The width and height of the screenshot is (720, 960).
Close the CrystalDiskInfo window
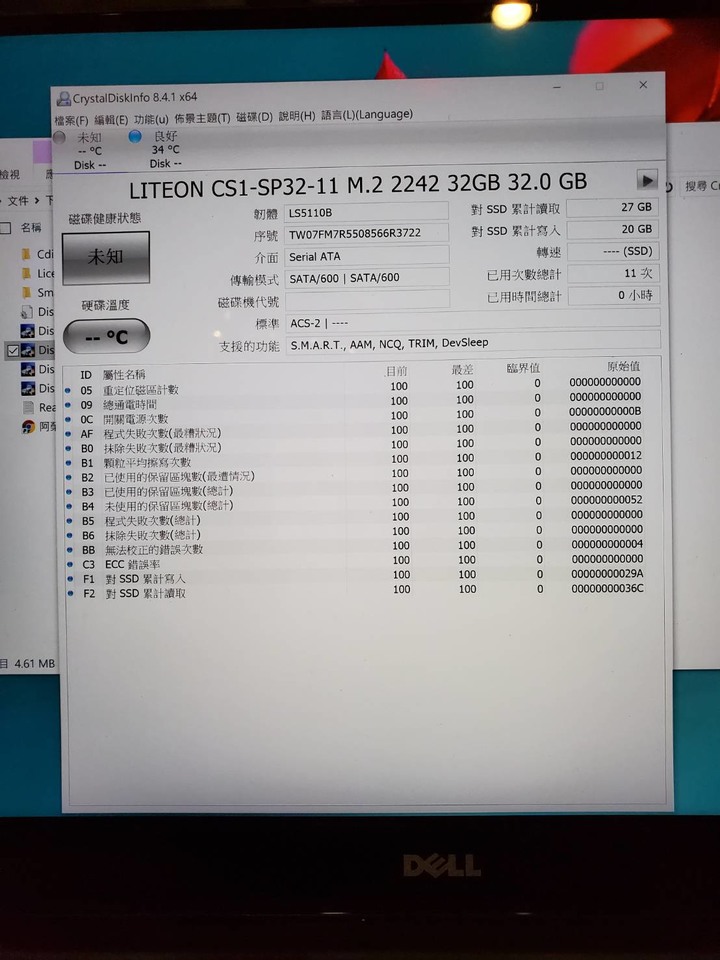[x=643, y=85]
